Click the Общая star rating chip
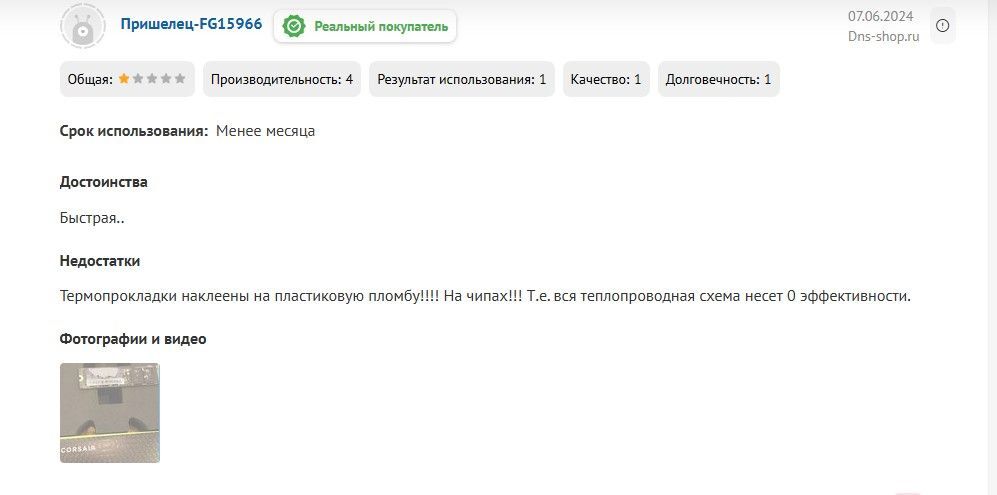Screen dimensions: 997x495 point(127,80)
